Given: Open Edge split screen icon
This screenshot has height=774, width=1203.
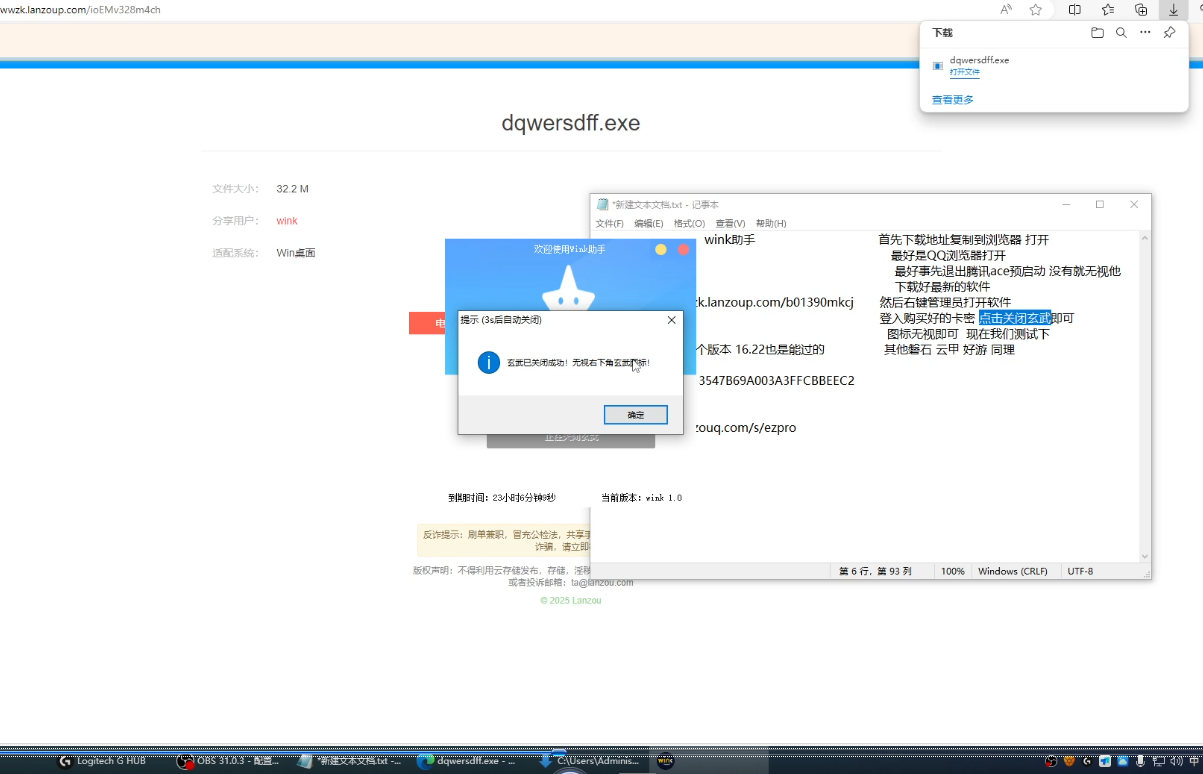Looking at the screenshot, I should (x=1075, y=10).
